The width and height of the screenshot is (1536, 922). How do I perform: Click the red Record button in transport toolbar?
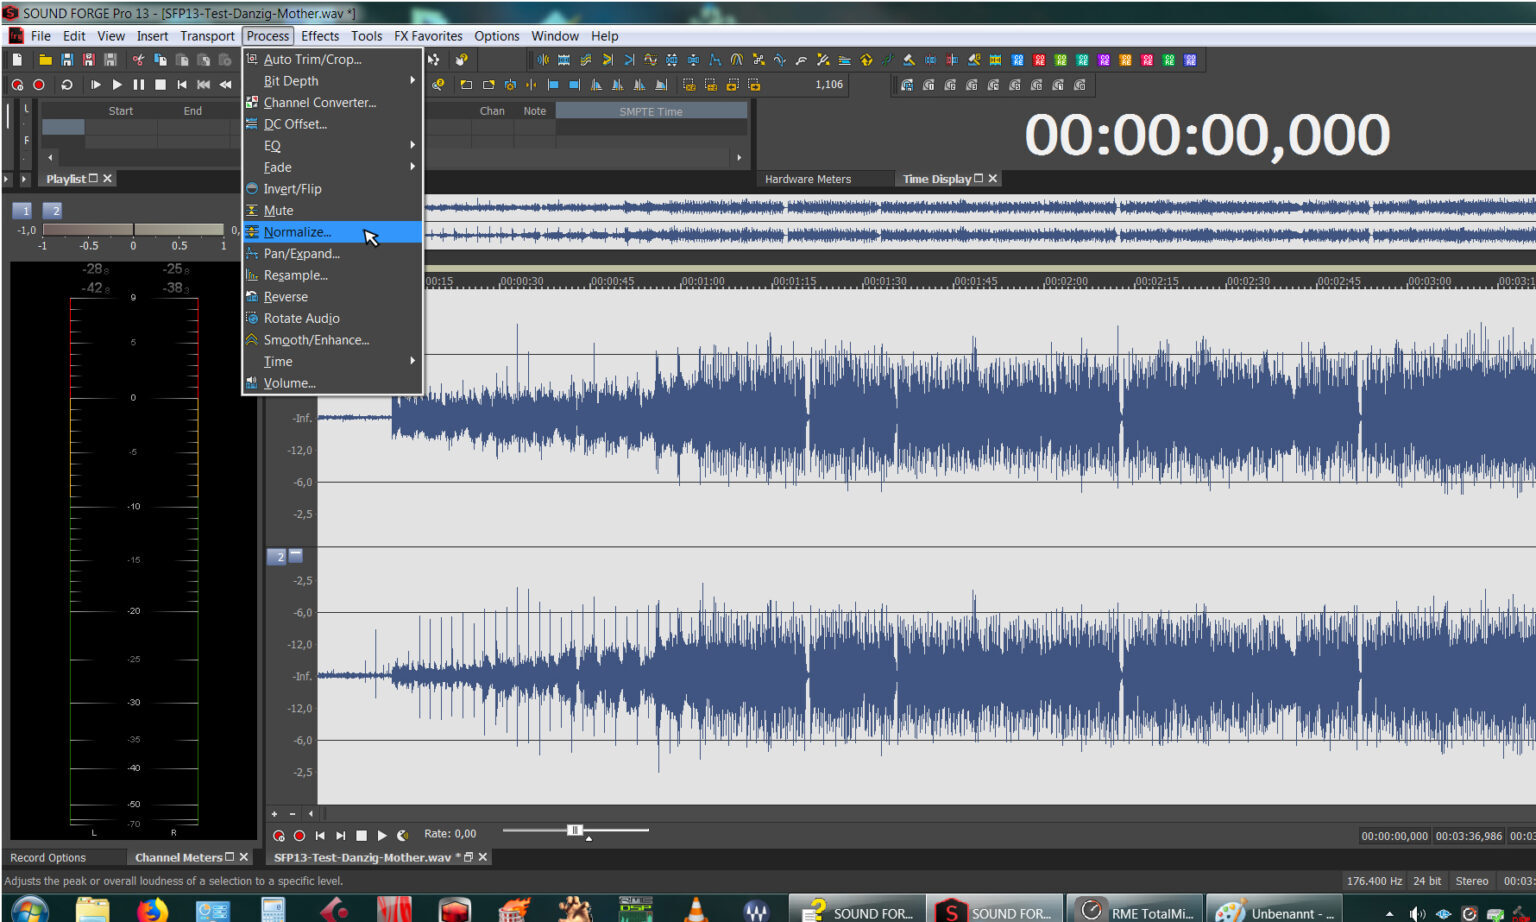tap(39, 85)
